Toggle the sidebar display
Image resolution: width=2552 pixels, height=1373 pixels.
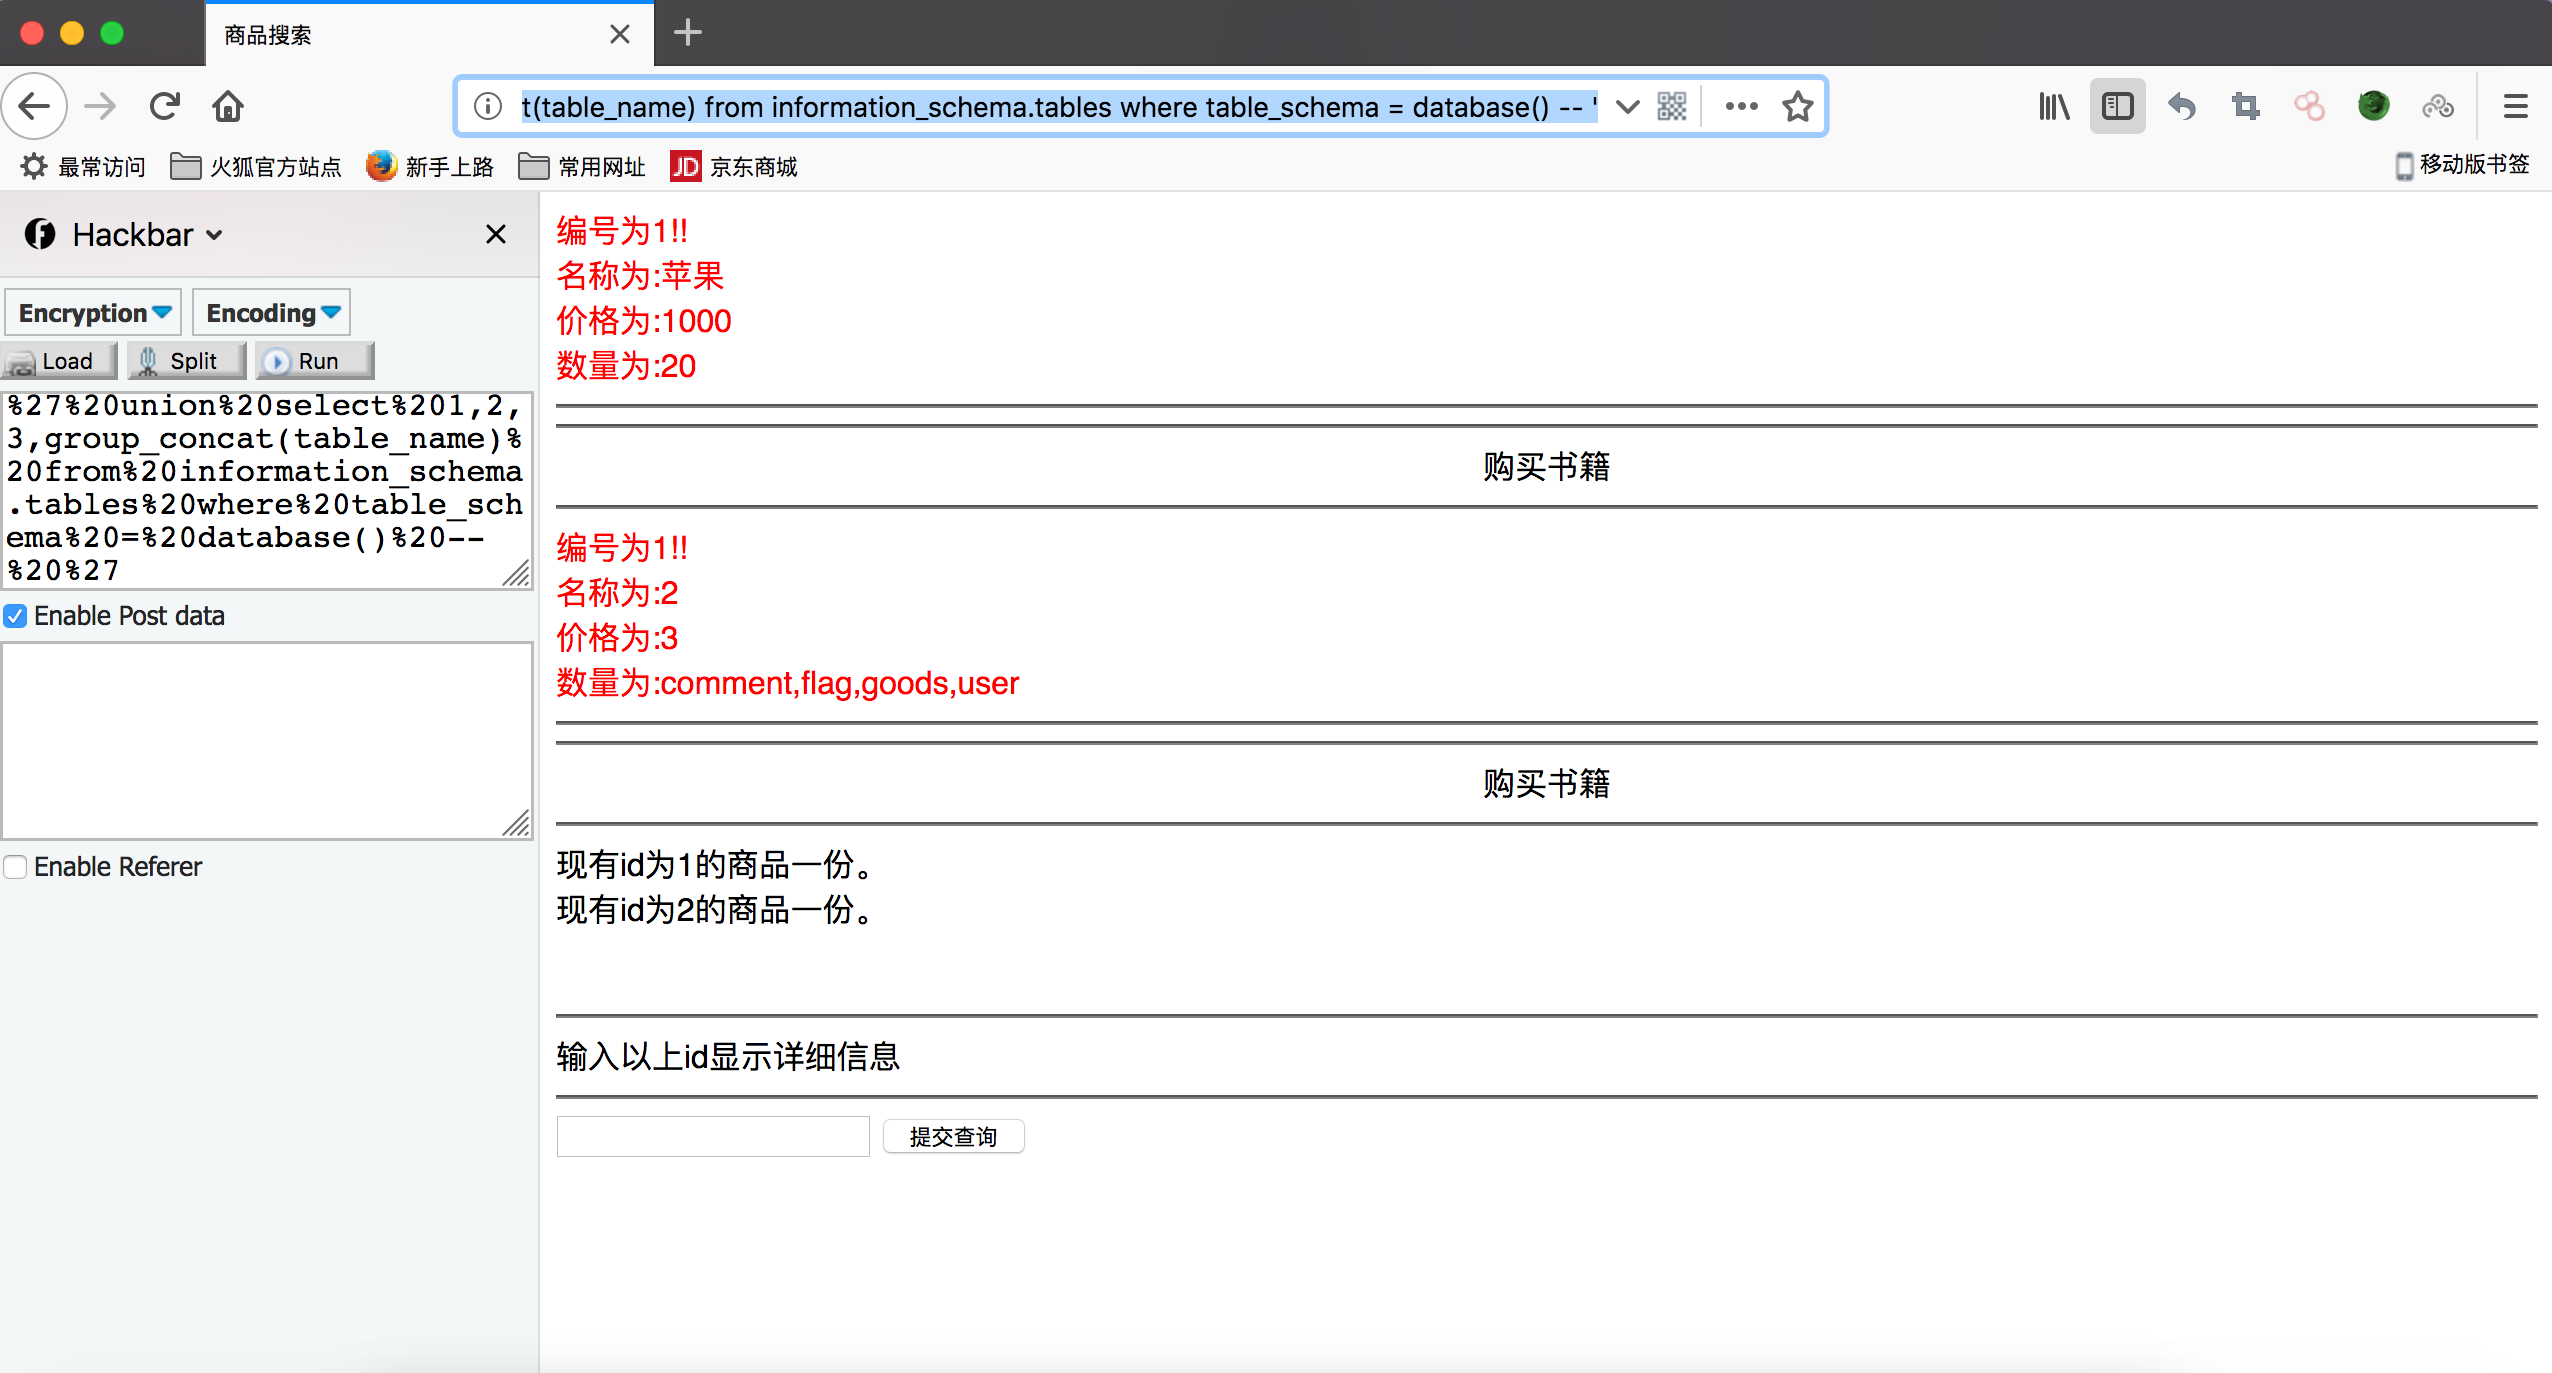coord(2118,106)
